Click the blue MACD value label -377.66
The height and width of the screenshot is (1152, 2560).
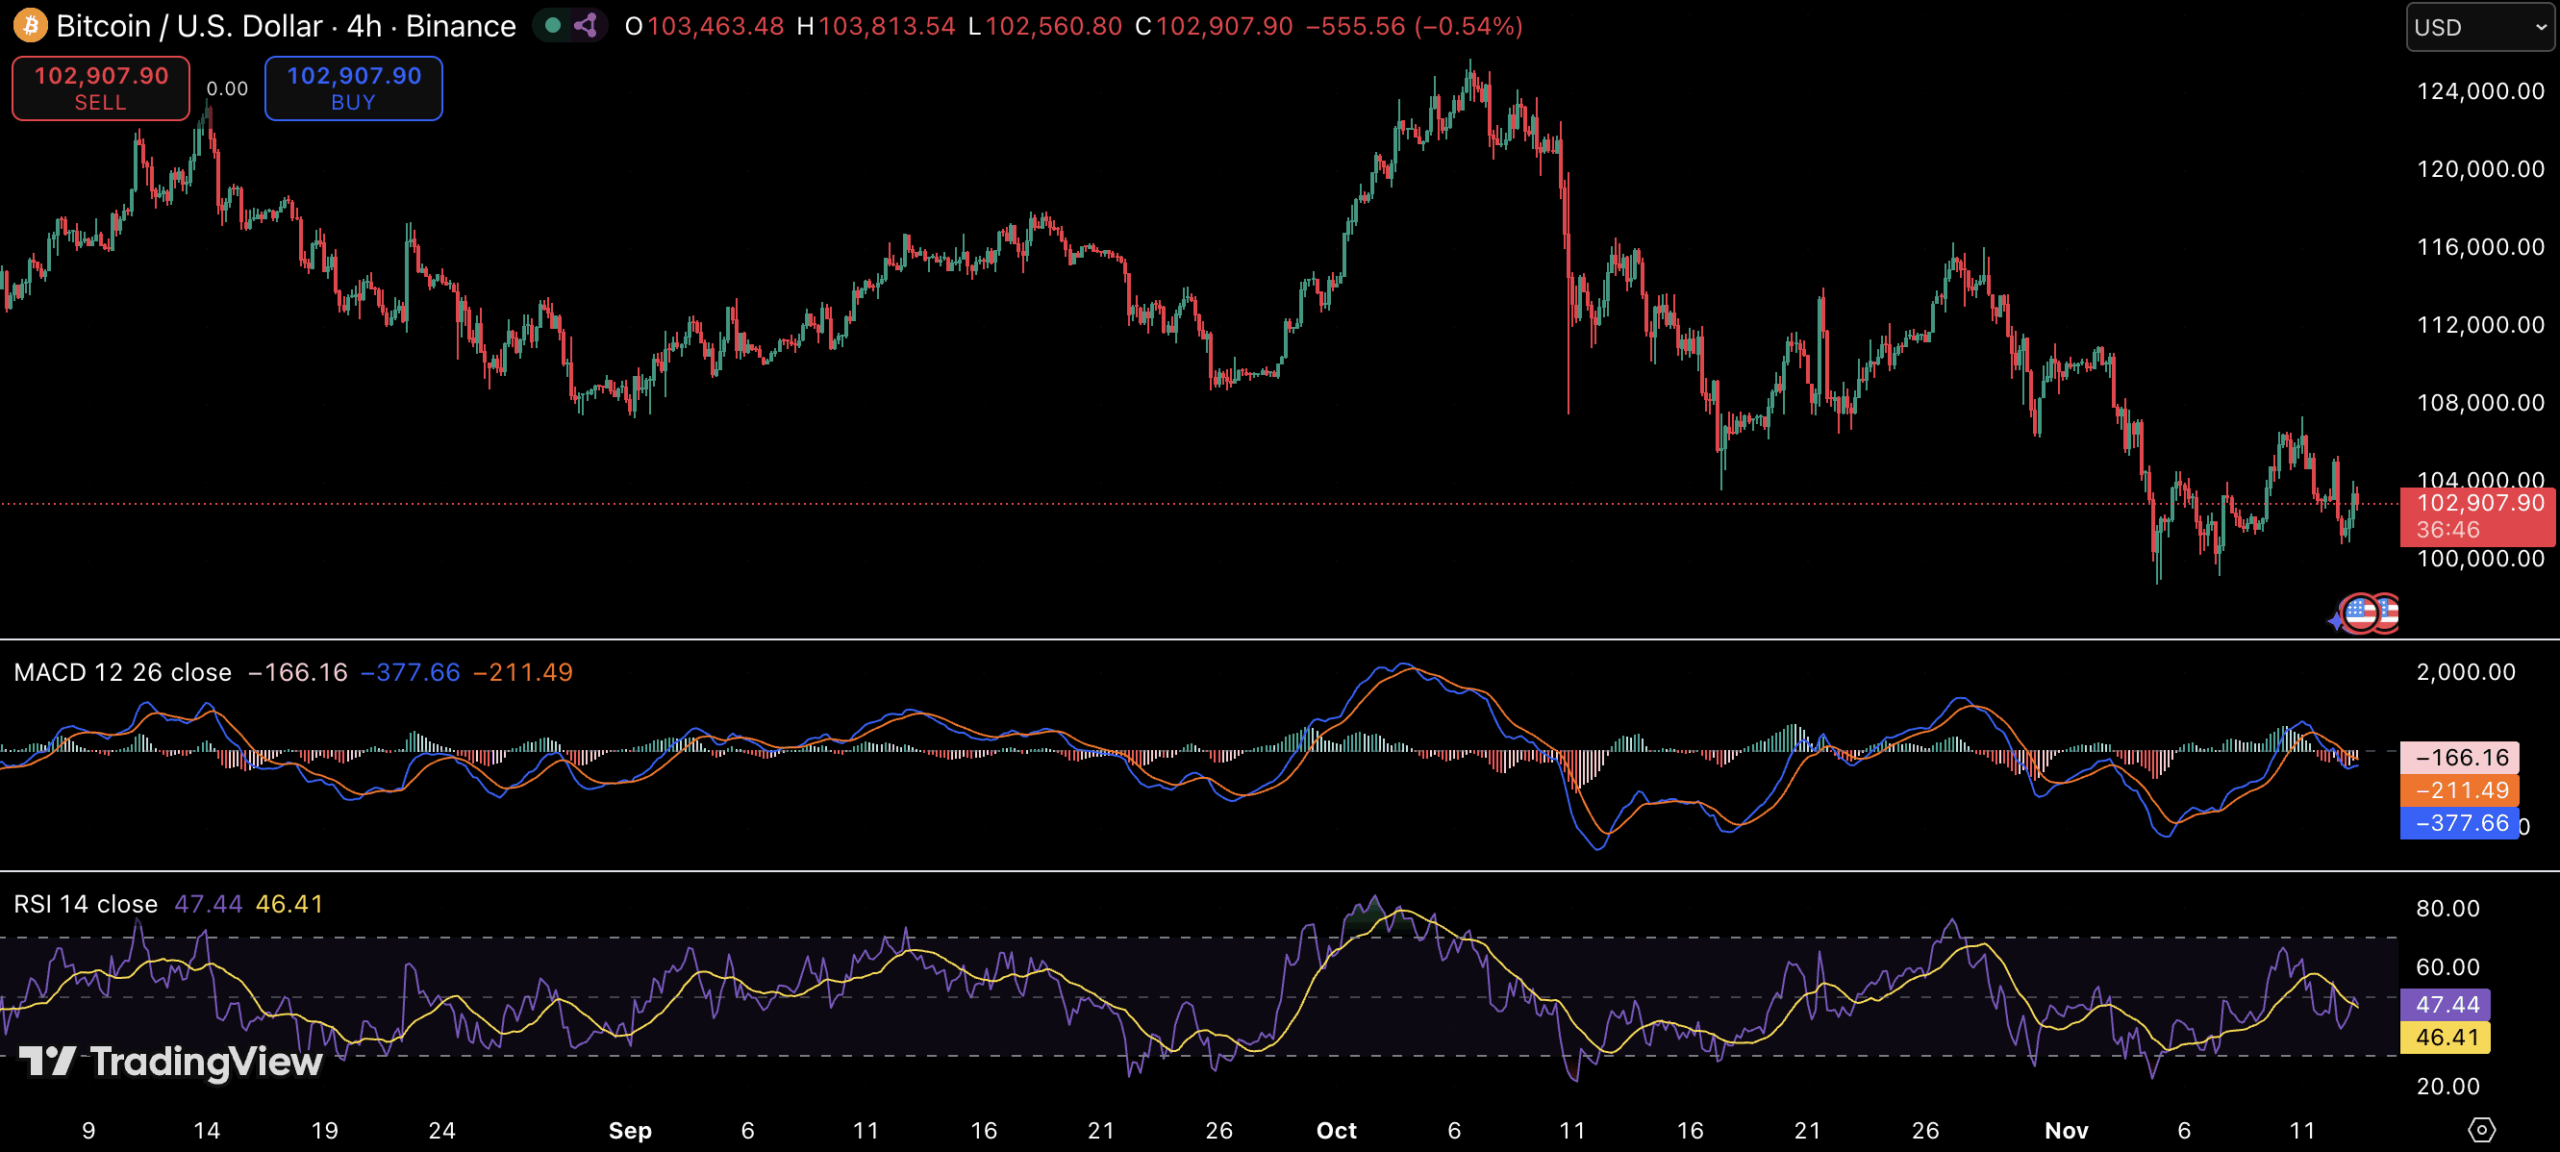2459,823
